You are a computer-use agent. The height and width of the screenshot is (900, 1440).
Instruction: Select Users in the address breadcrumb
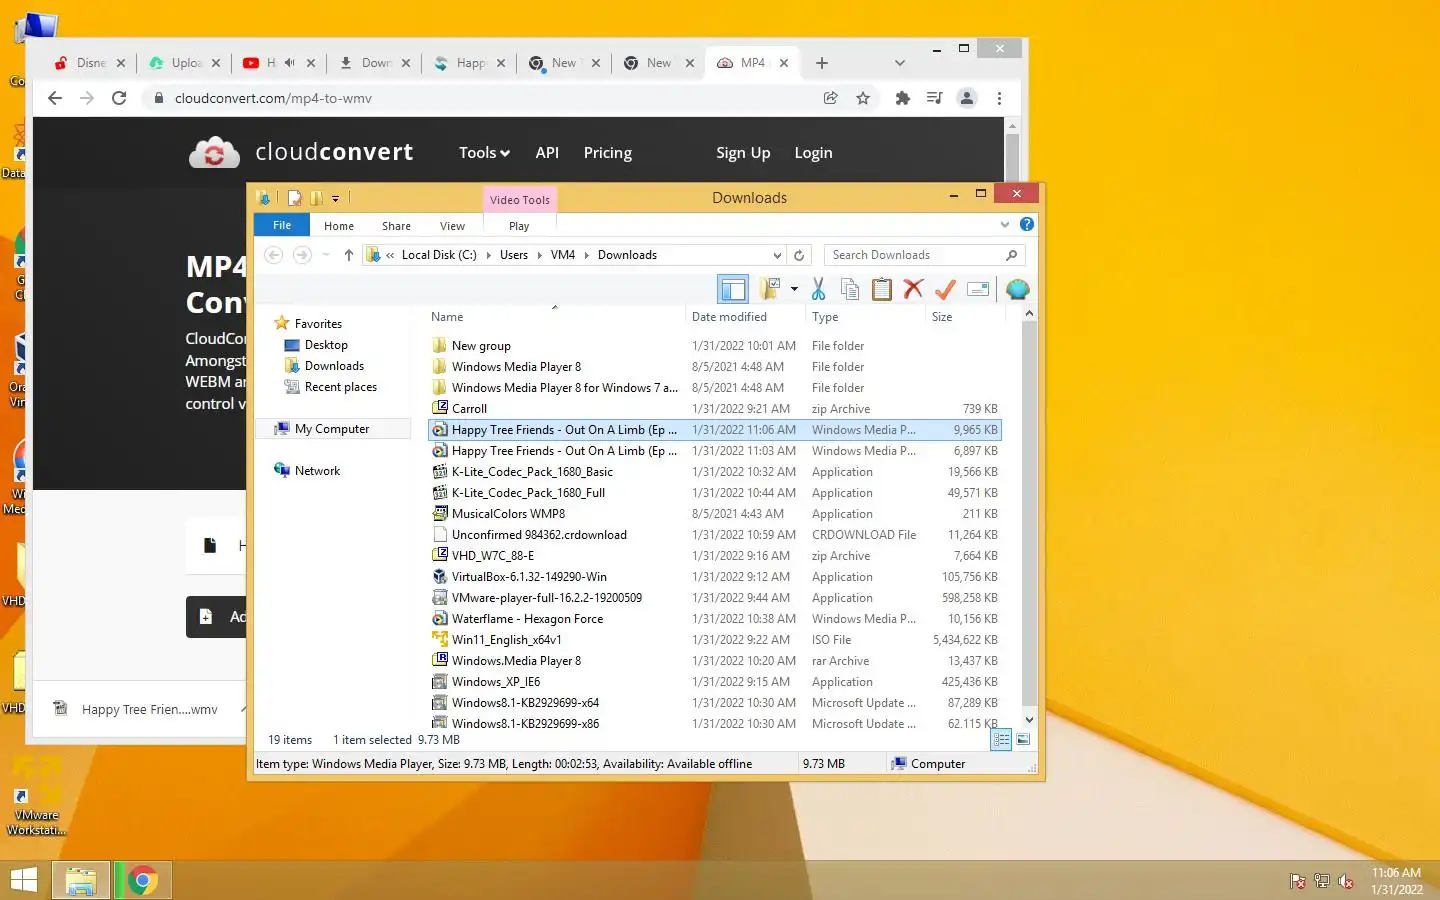pos(514,255)
